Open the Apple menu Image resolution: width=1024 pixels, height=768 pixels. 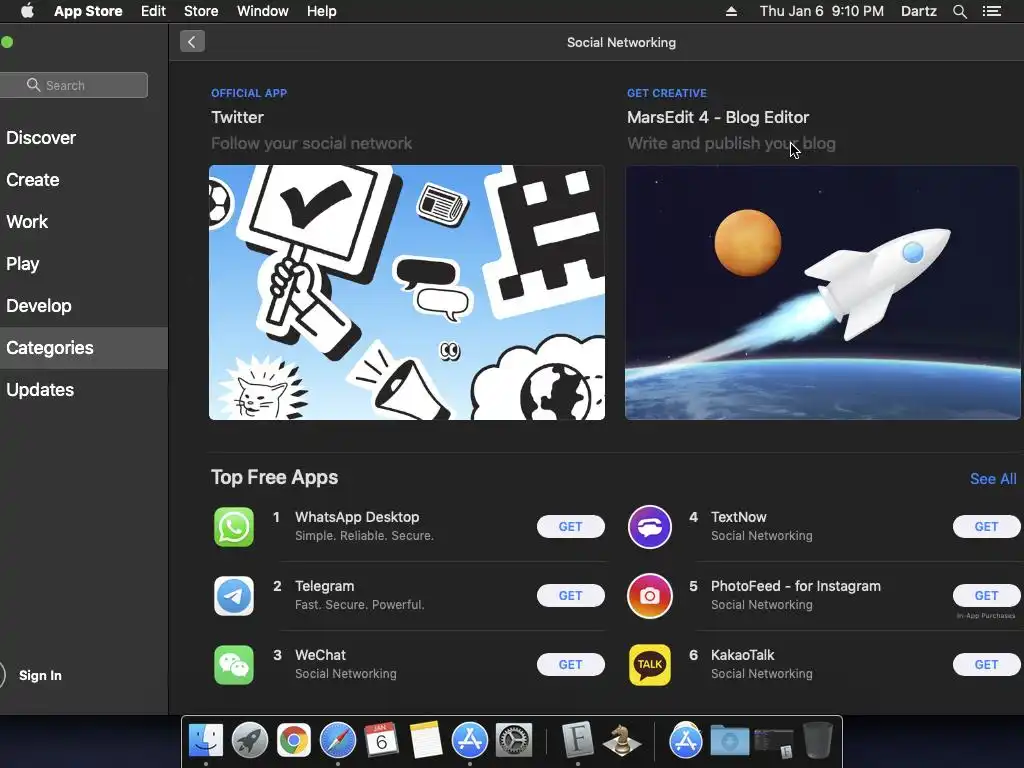coord(27,11)
